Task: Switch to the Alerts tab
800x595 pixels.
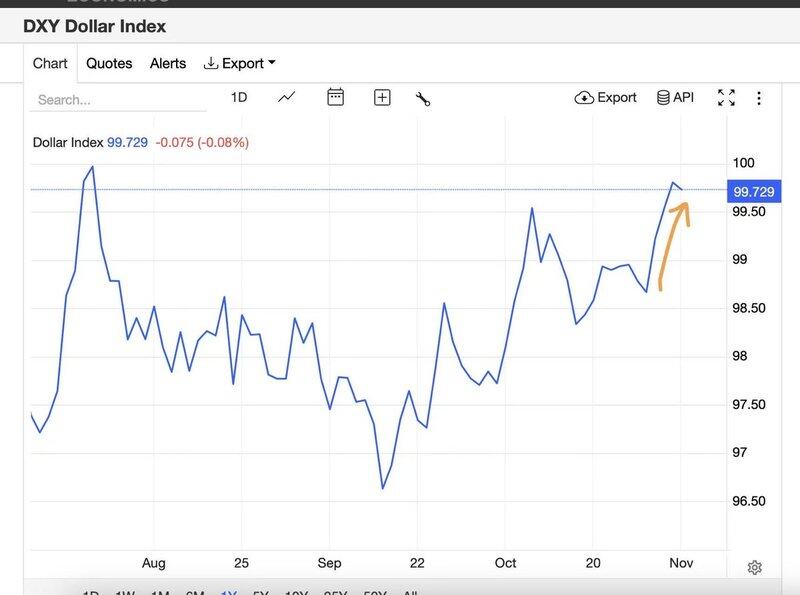Action: point(168,63)
